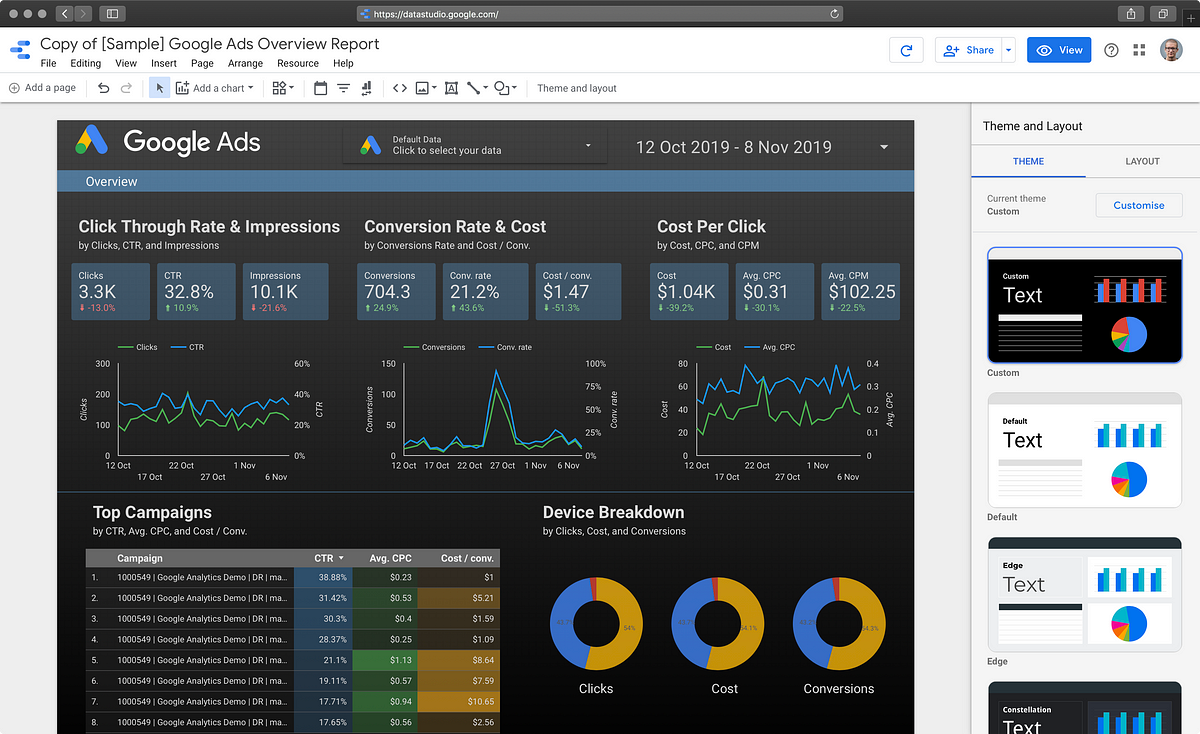Insert URL embed code icon
This screenshot has width=1200, height=734.
pyautogui.click(x=399, y=88)
